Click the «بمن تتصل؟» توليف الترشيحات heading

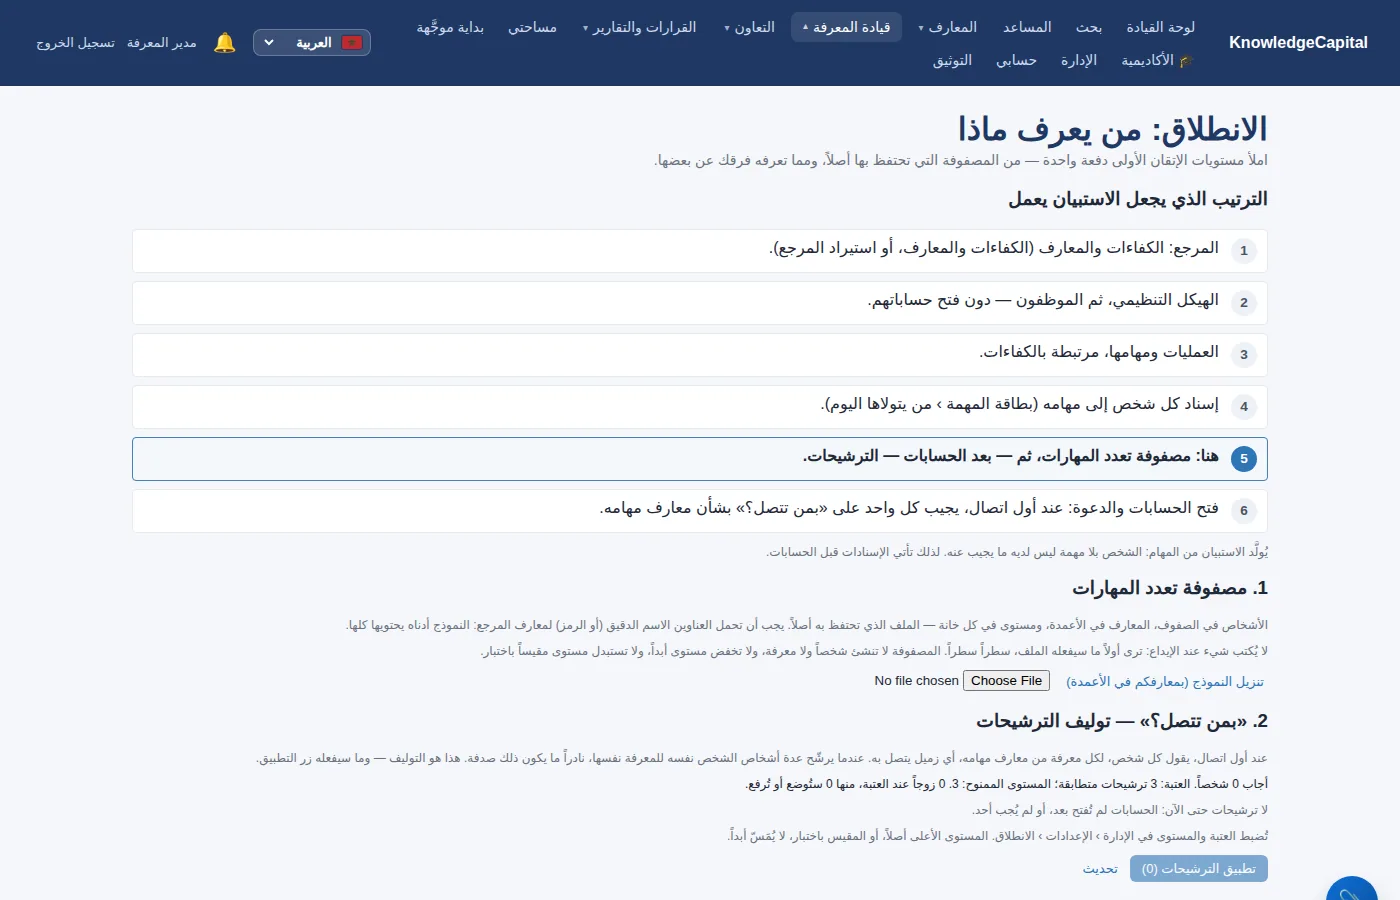pos(1122,721)
